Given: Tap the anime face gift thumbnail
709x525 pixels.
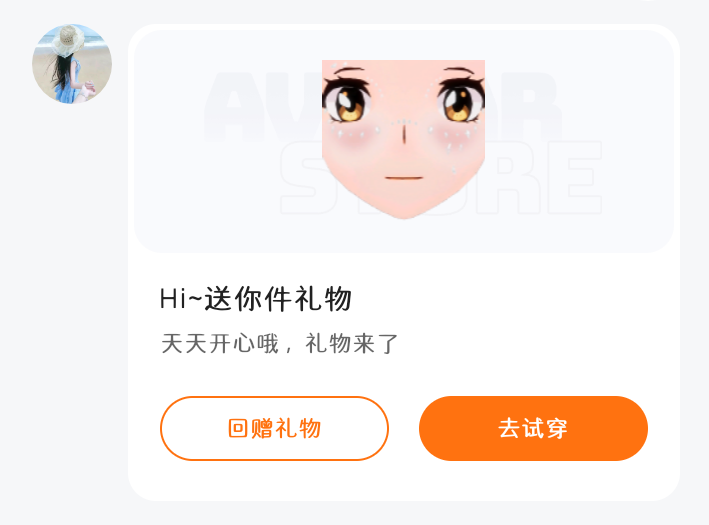Looking at the screenshot, I should coord(403,139).
